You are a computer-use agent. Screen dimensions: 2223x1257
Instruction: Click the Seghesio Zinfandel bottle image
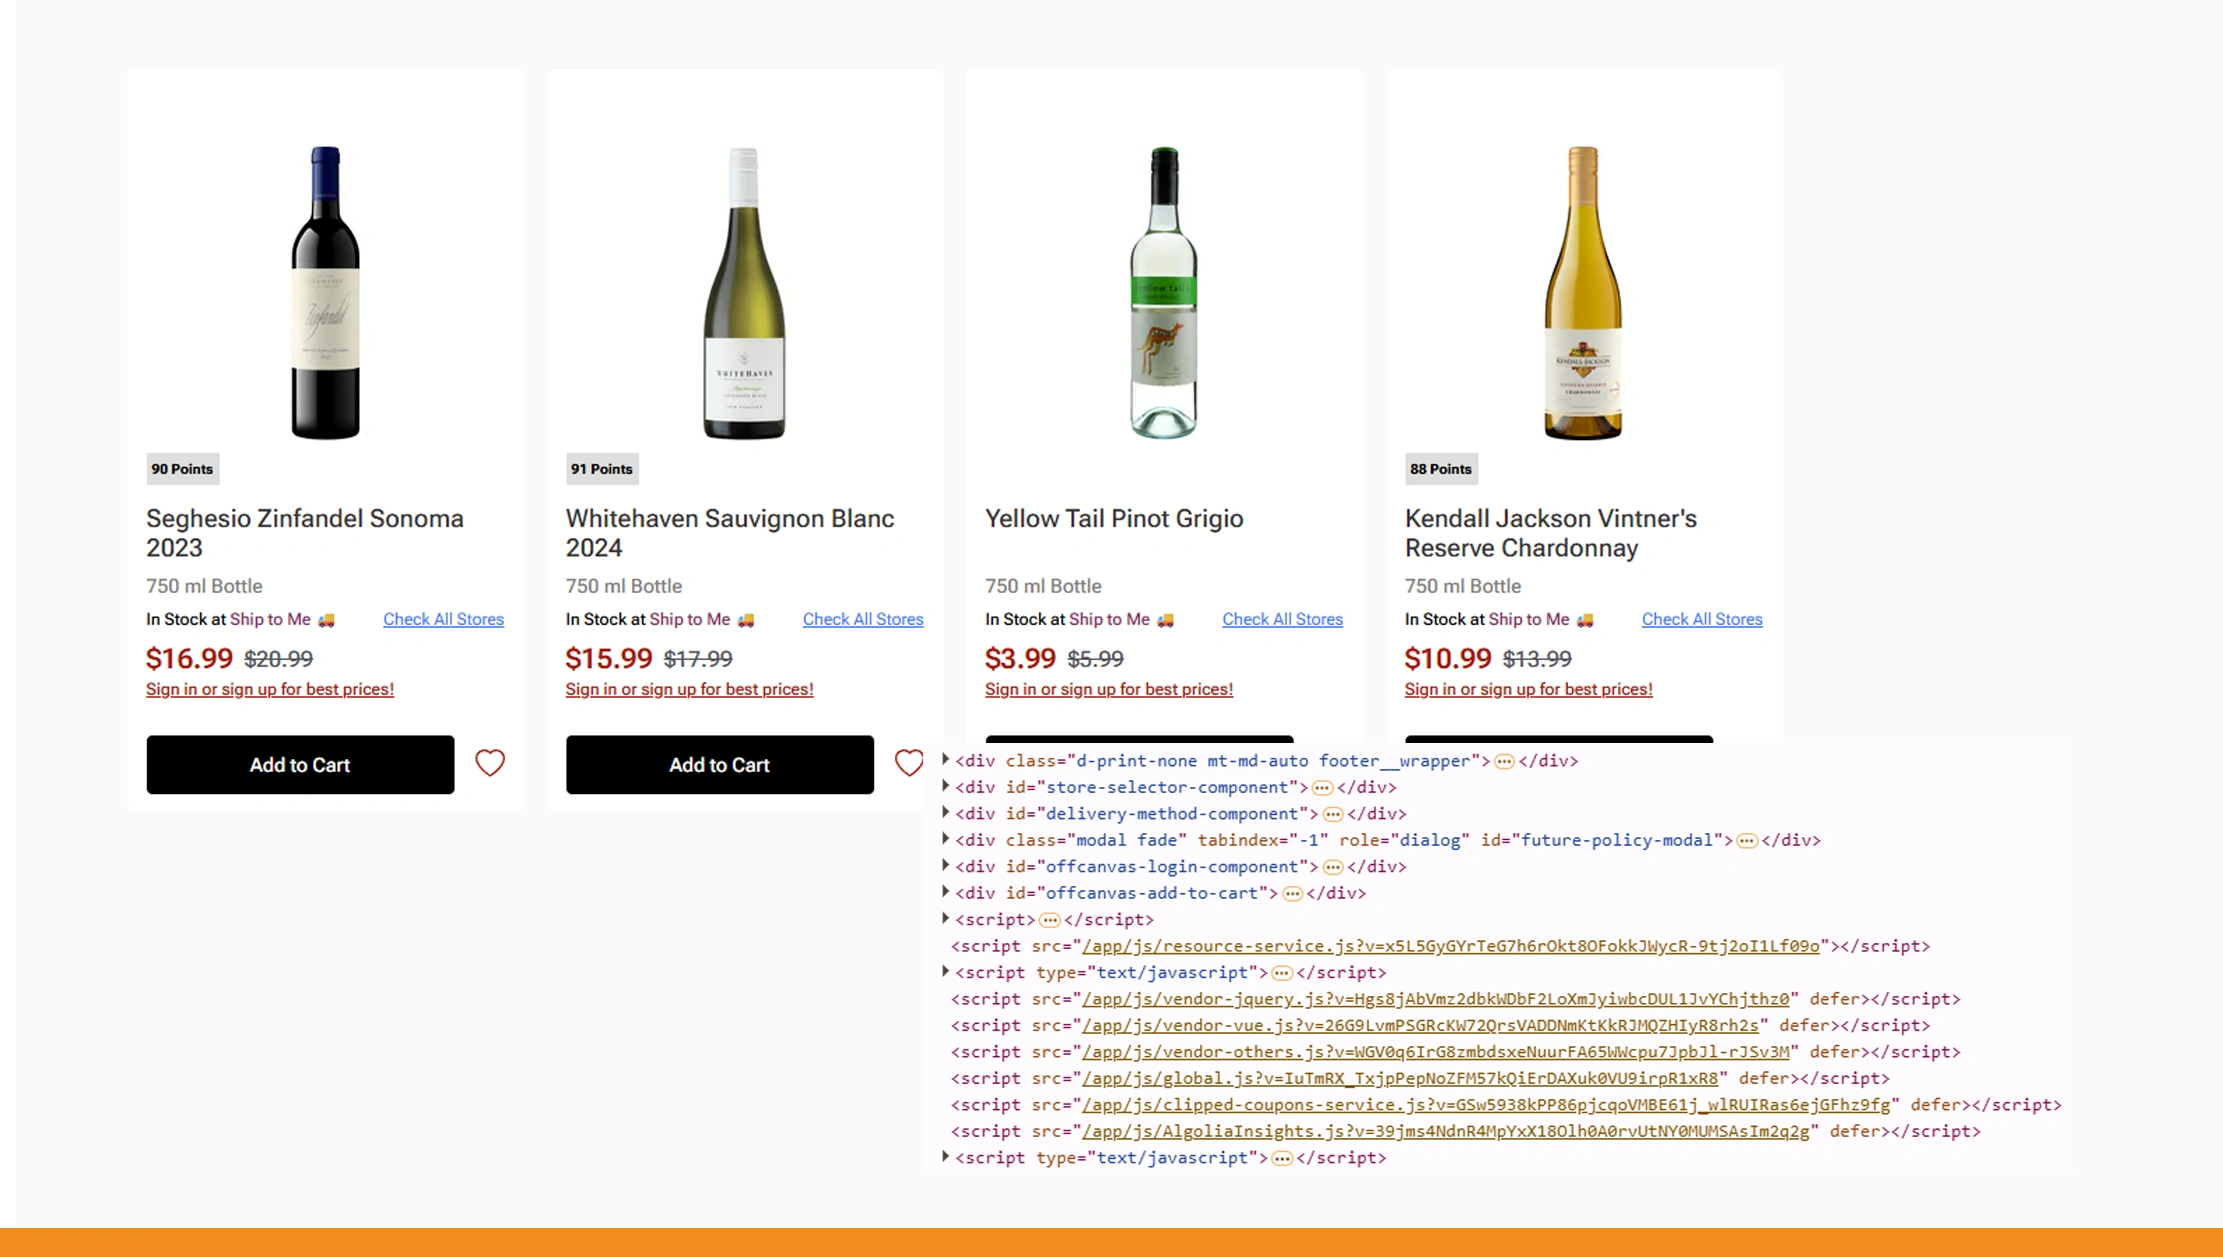[x=326, y=295]
